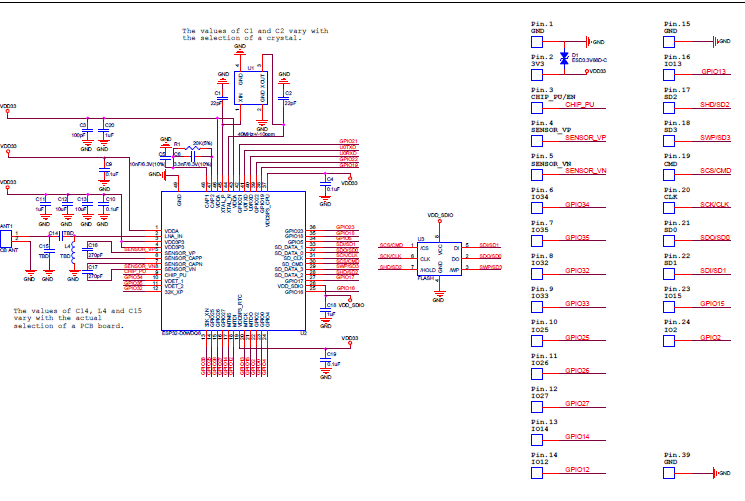
Task: Select the "Pin.22" heading text
Action: pos(677,256)
